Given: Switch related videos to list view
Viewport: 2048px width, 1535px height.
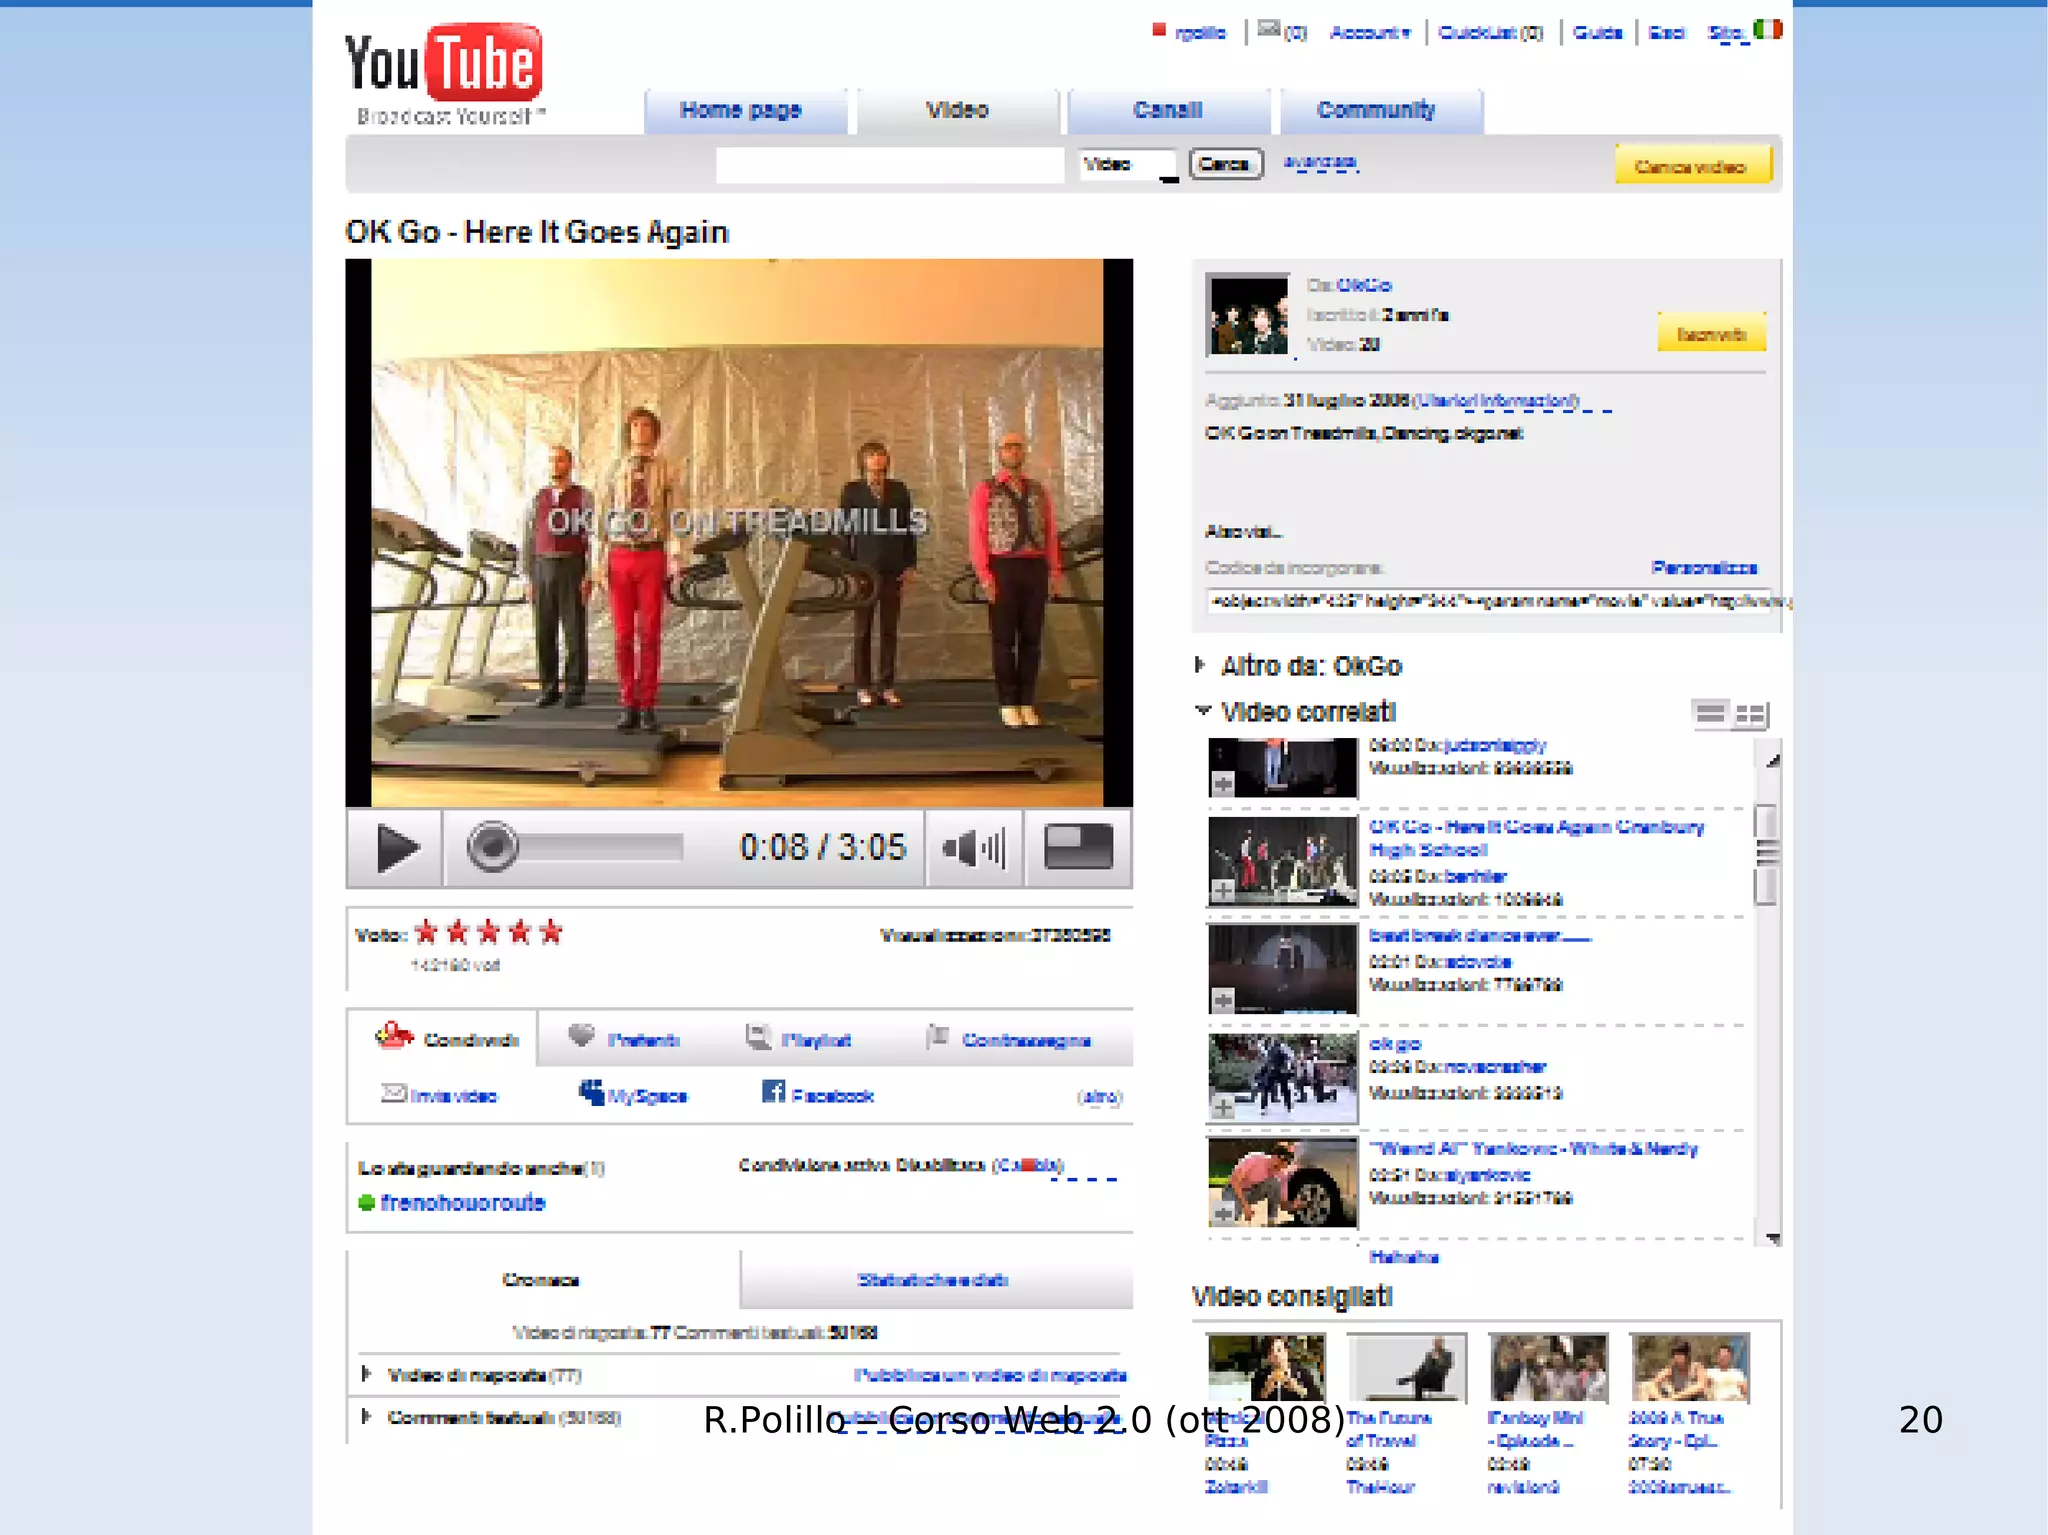Looking at the screenshot, I should point(1710,714).
